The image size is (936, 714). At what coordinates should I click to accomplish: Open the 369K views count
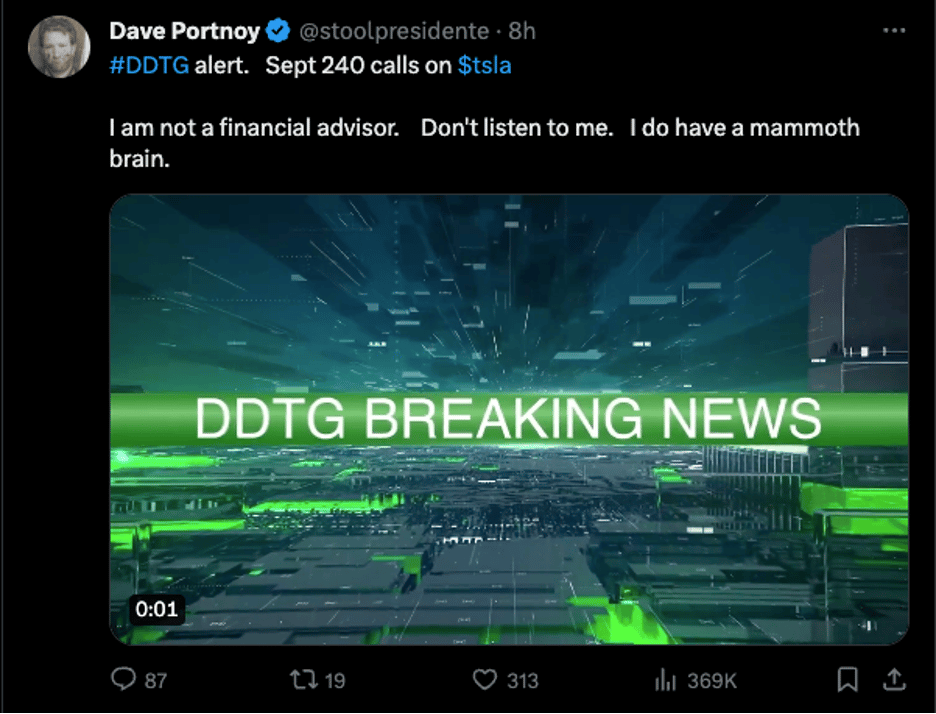pyautogui.click(x=712, y=681)
